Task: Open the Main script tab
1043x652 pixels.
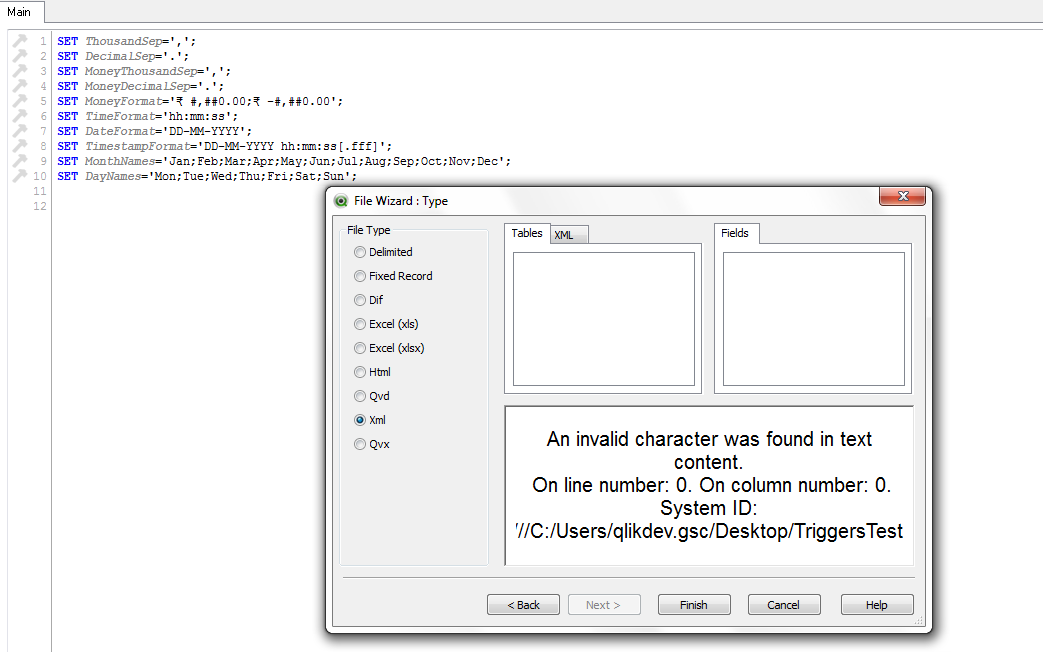Action: click(x=19, y=12)
